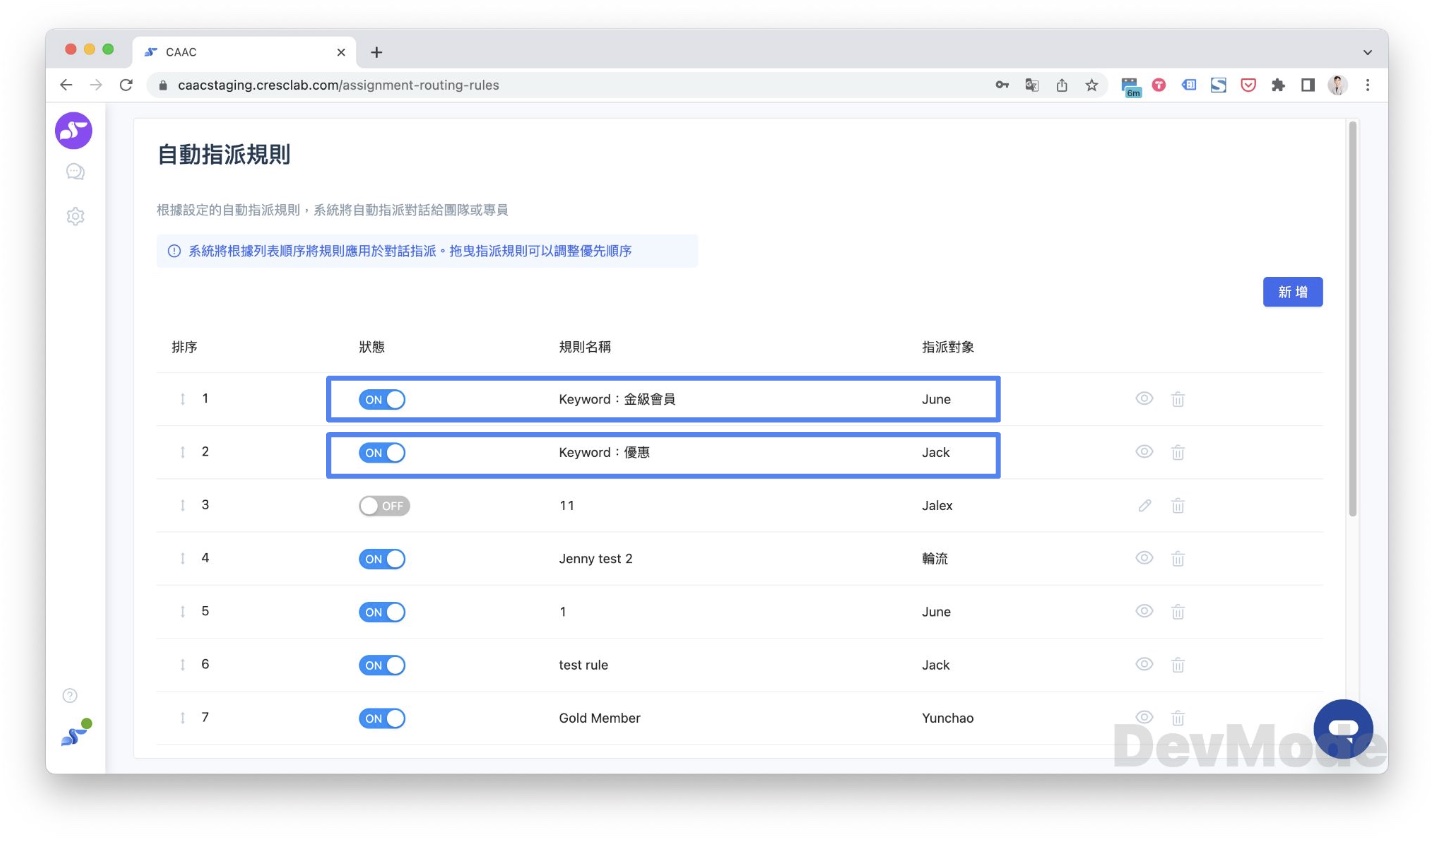The image size is (1440, 846).
Task: Edit rule 11 with the pencil icon
Action: (x=1145, y=506)
